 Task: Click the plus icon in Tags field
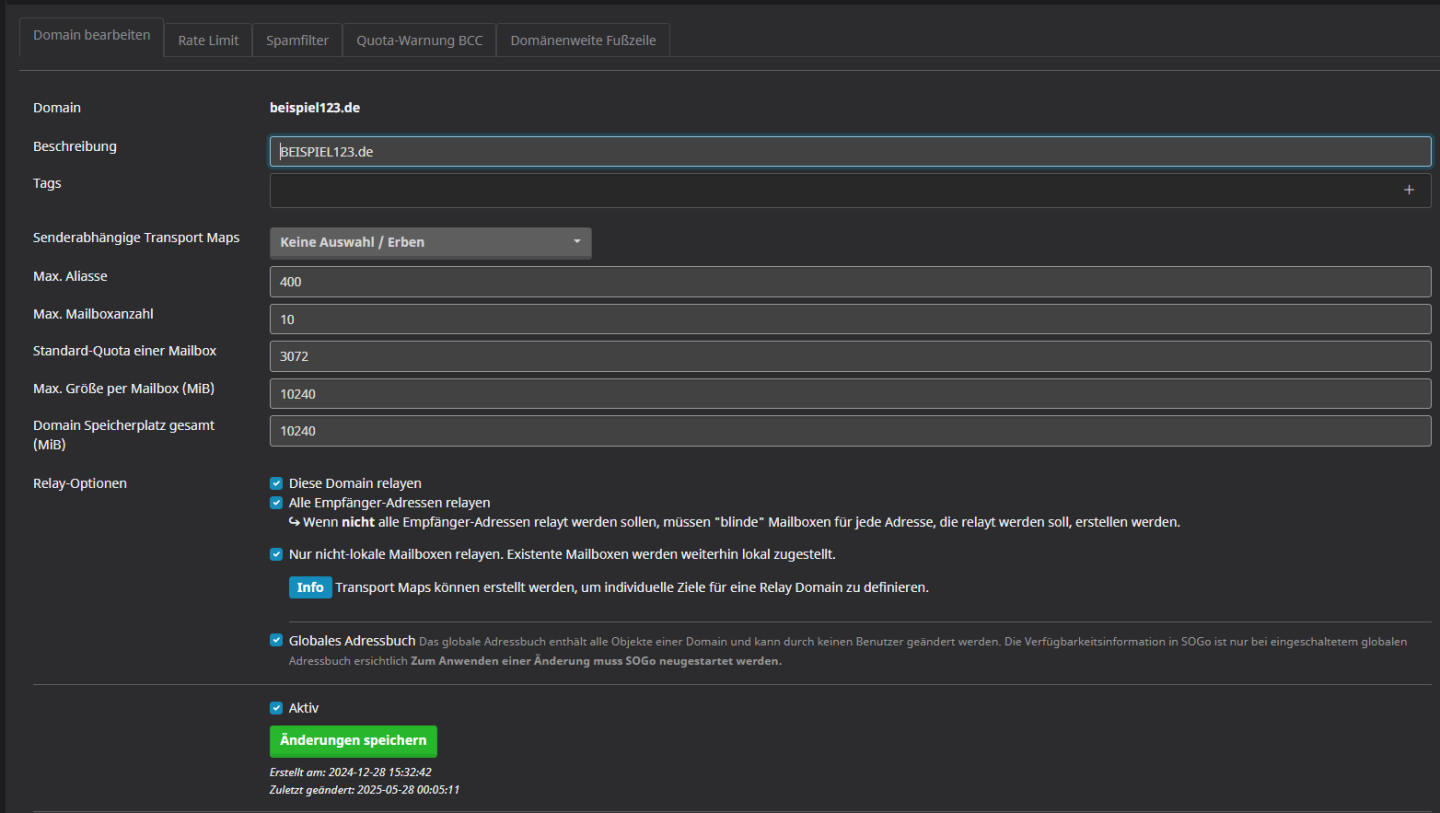click(x=1409, y=190)
